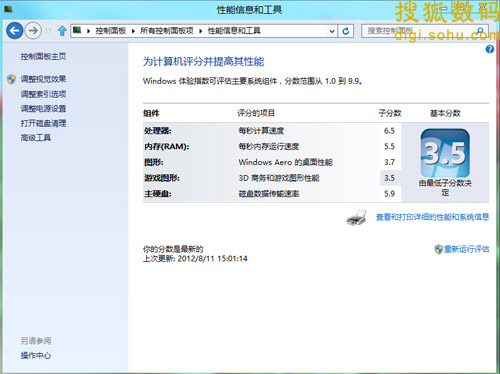The image size is (500, 374).
Task: Click the Forward navigation arrow button
Action: tap(33, 31)
